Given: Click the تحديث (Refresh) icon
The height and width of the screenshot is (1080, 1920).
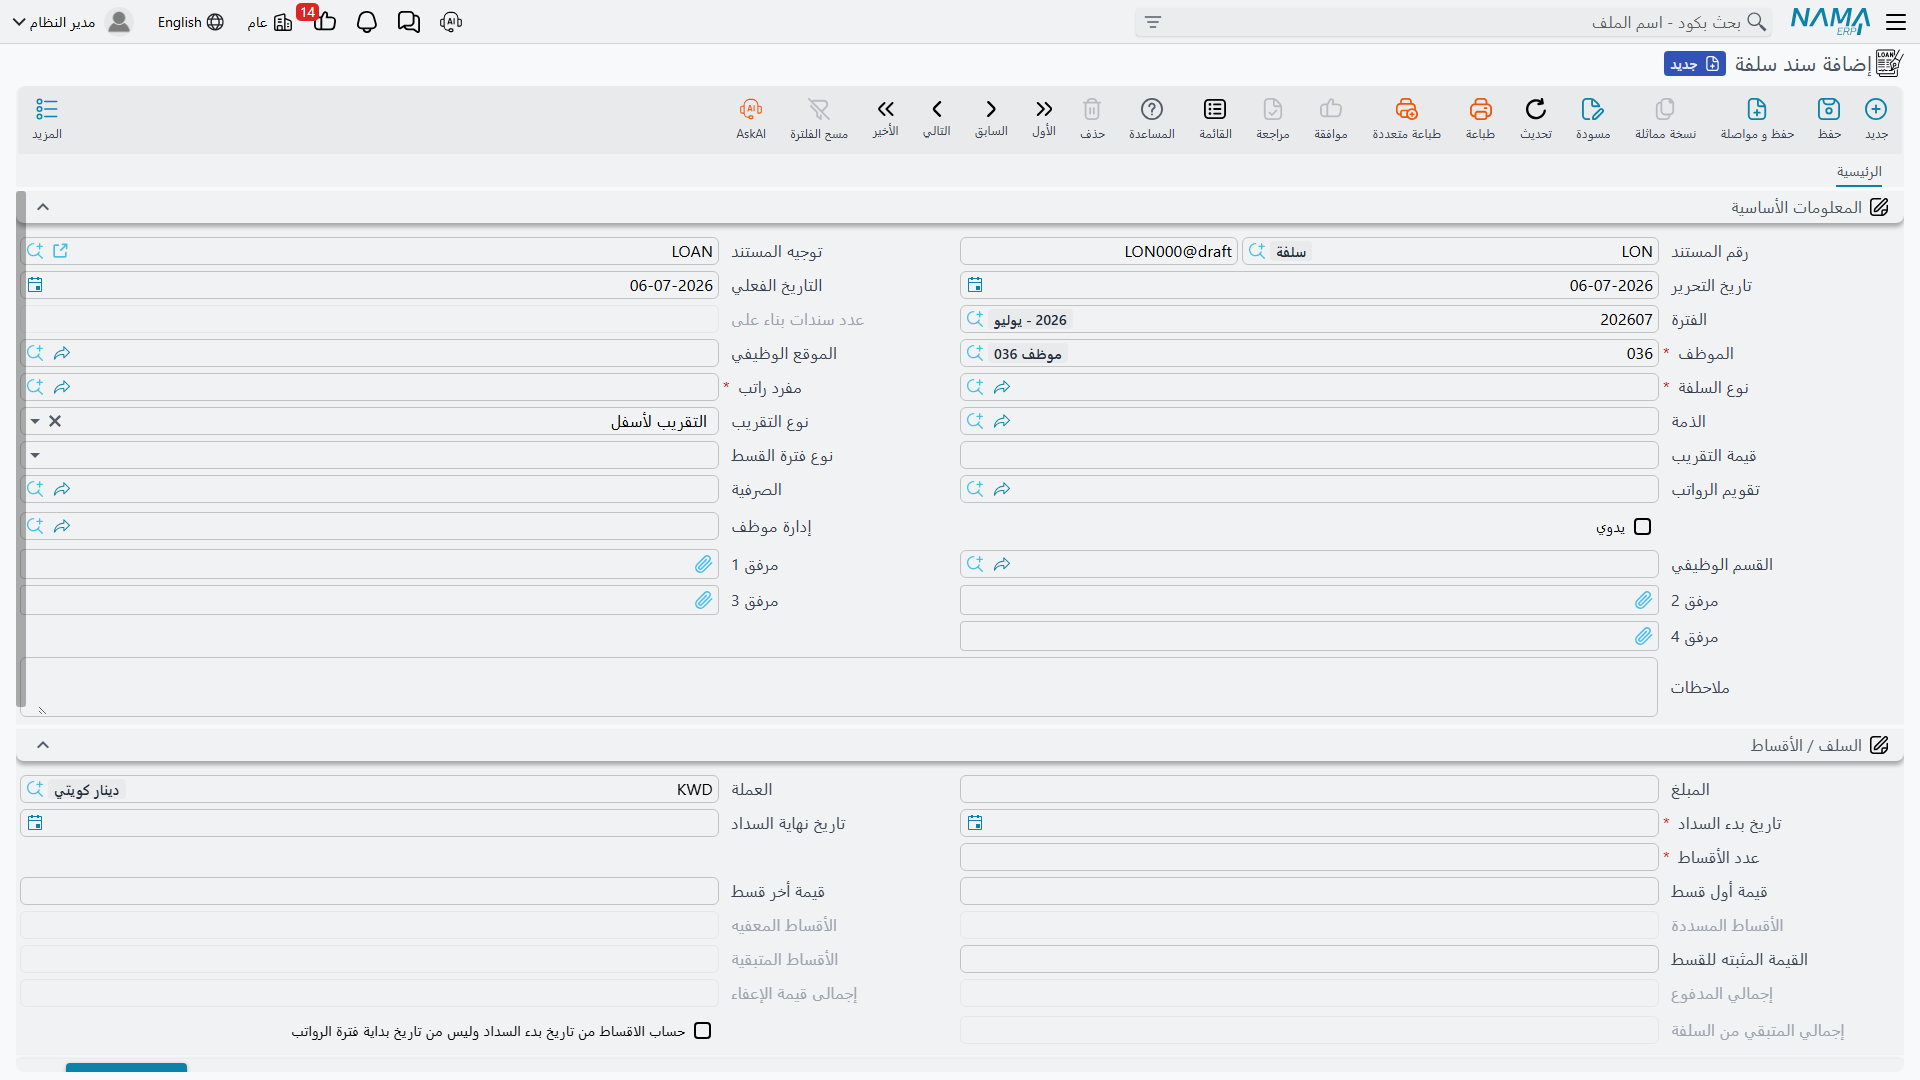Looking at the screenshot, I should (1536, 109).
